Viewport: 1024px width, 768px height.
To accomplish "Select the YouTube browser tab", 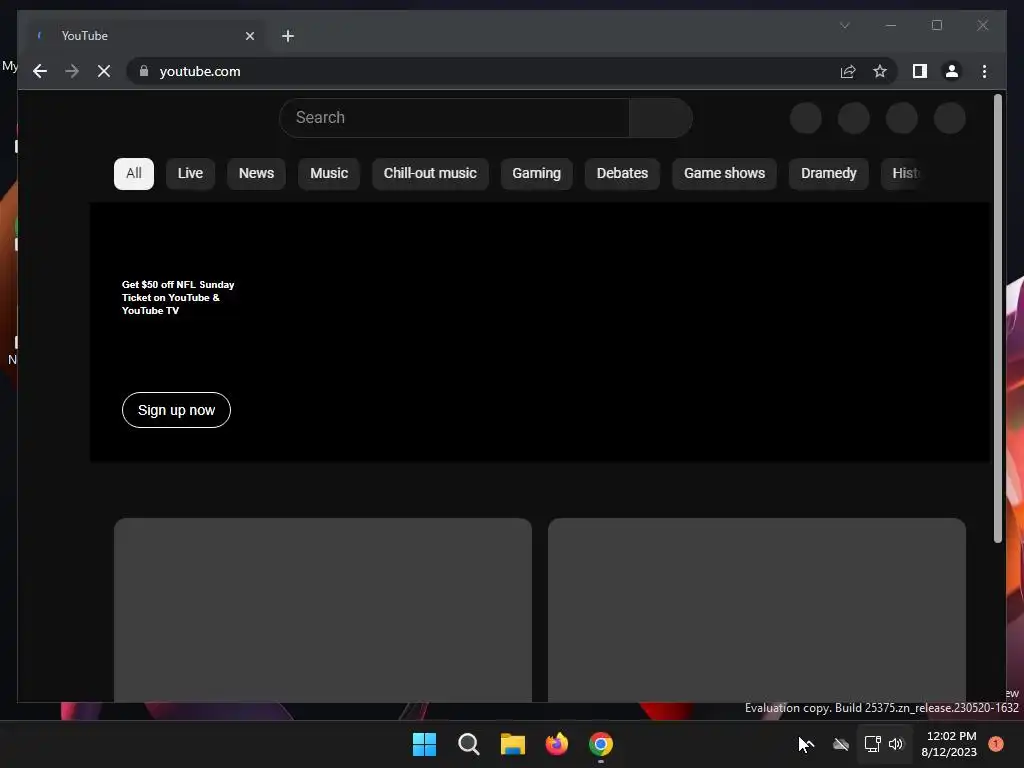I will (x=145, y=36).
